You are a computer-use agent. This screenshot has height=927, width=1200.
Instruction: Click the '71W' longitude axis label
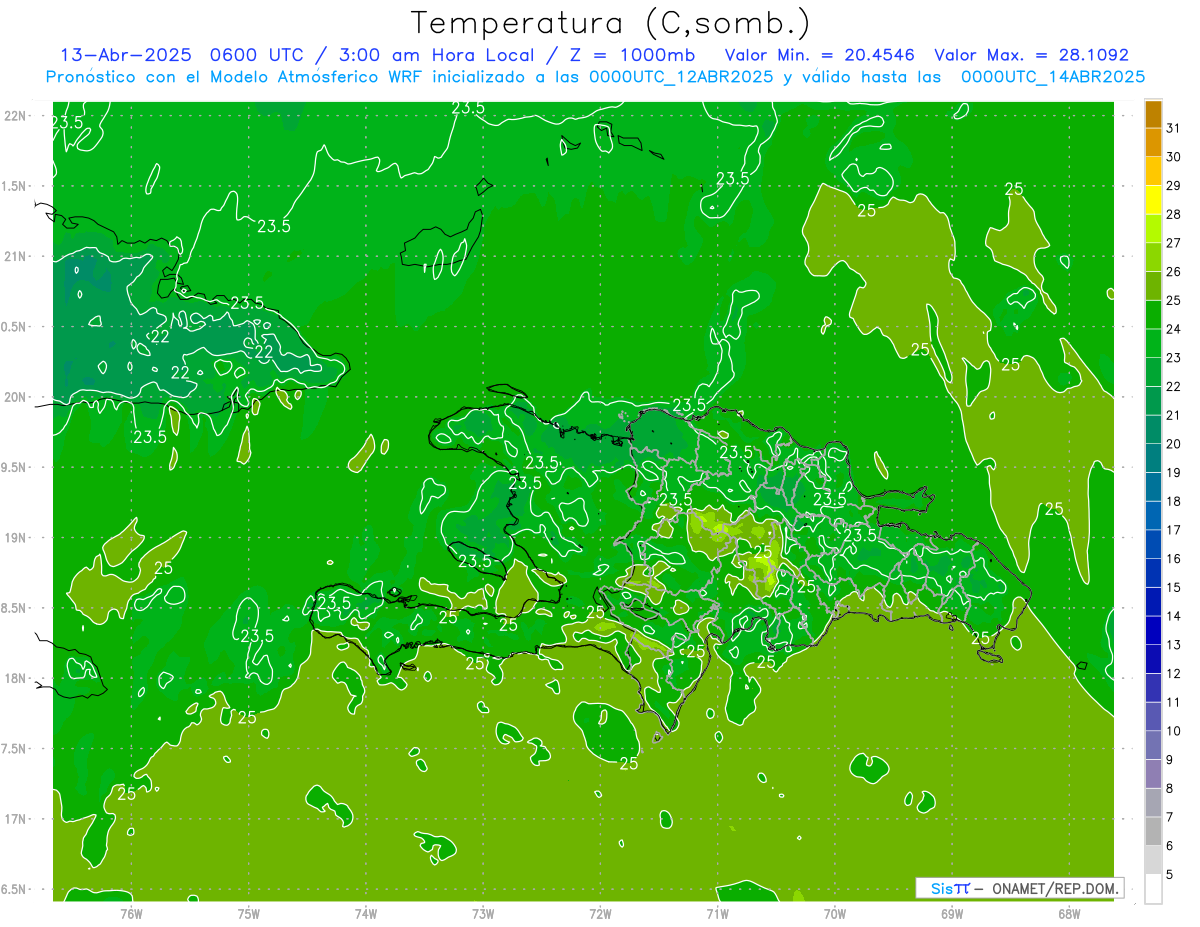717,913
